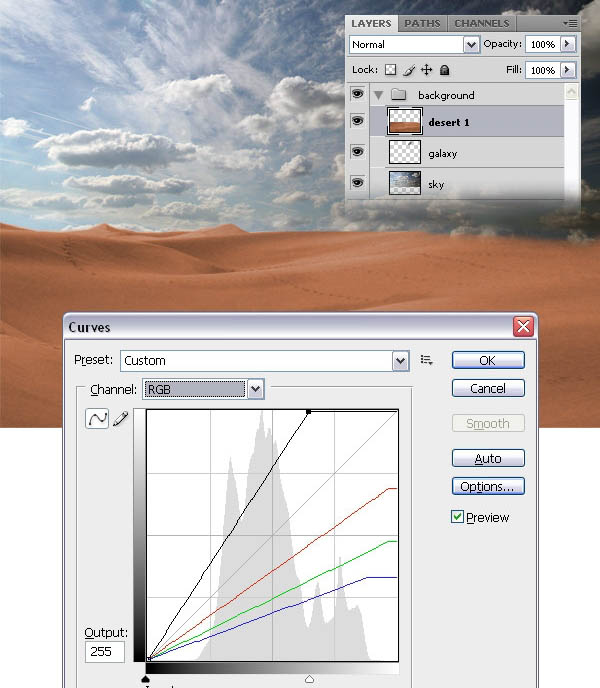The image size is (600, 688).
Task: Click the Auto button in Curves
Action: click(488, 459)
